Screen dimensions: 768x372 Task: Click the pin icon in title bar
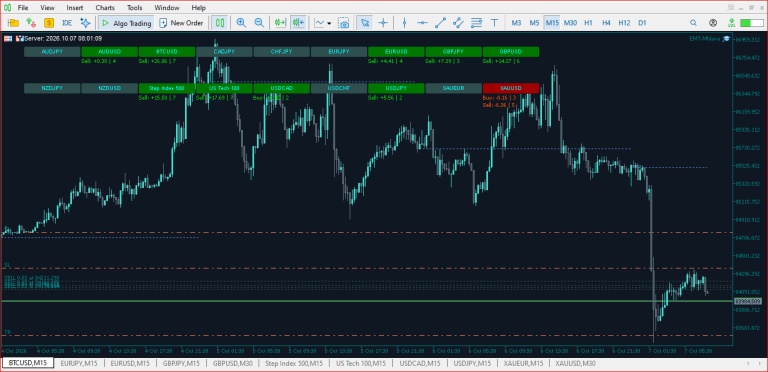[x=731, y=7]
